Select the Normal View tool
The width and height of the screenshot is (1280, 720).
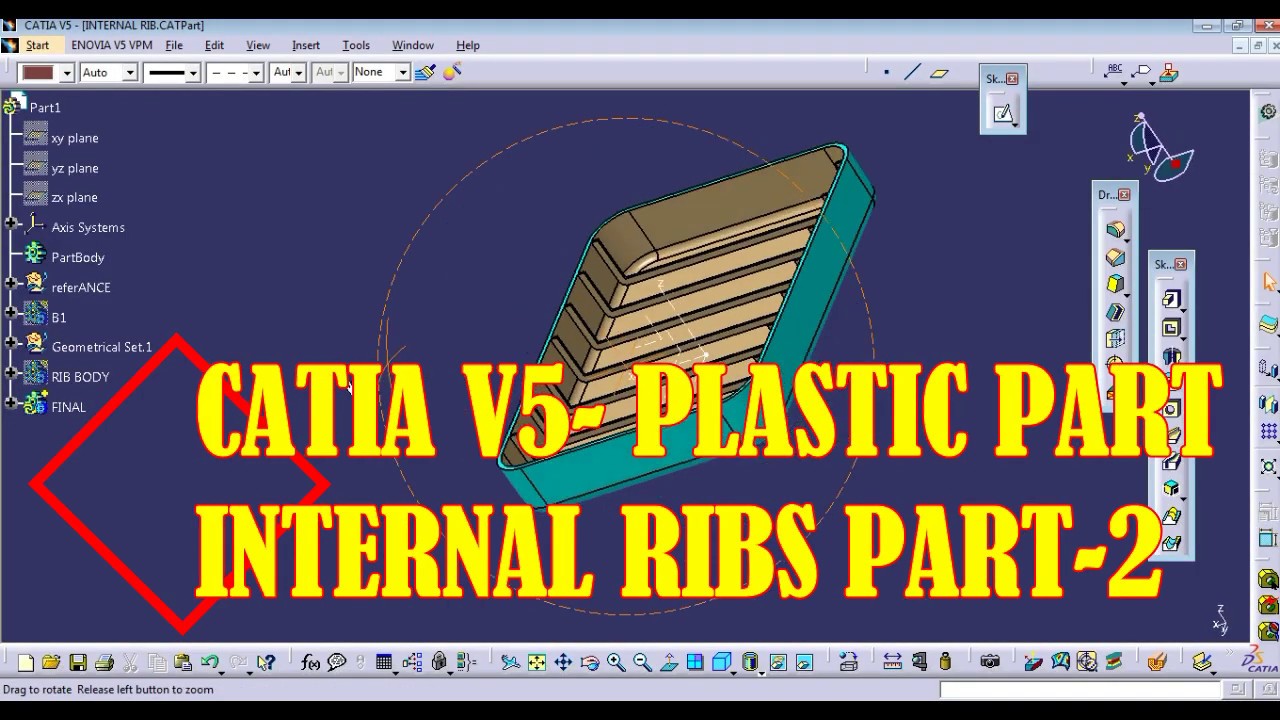click(669, 662)
